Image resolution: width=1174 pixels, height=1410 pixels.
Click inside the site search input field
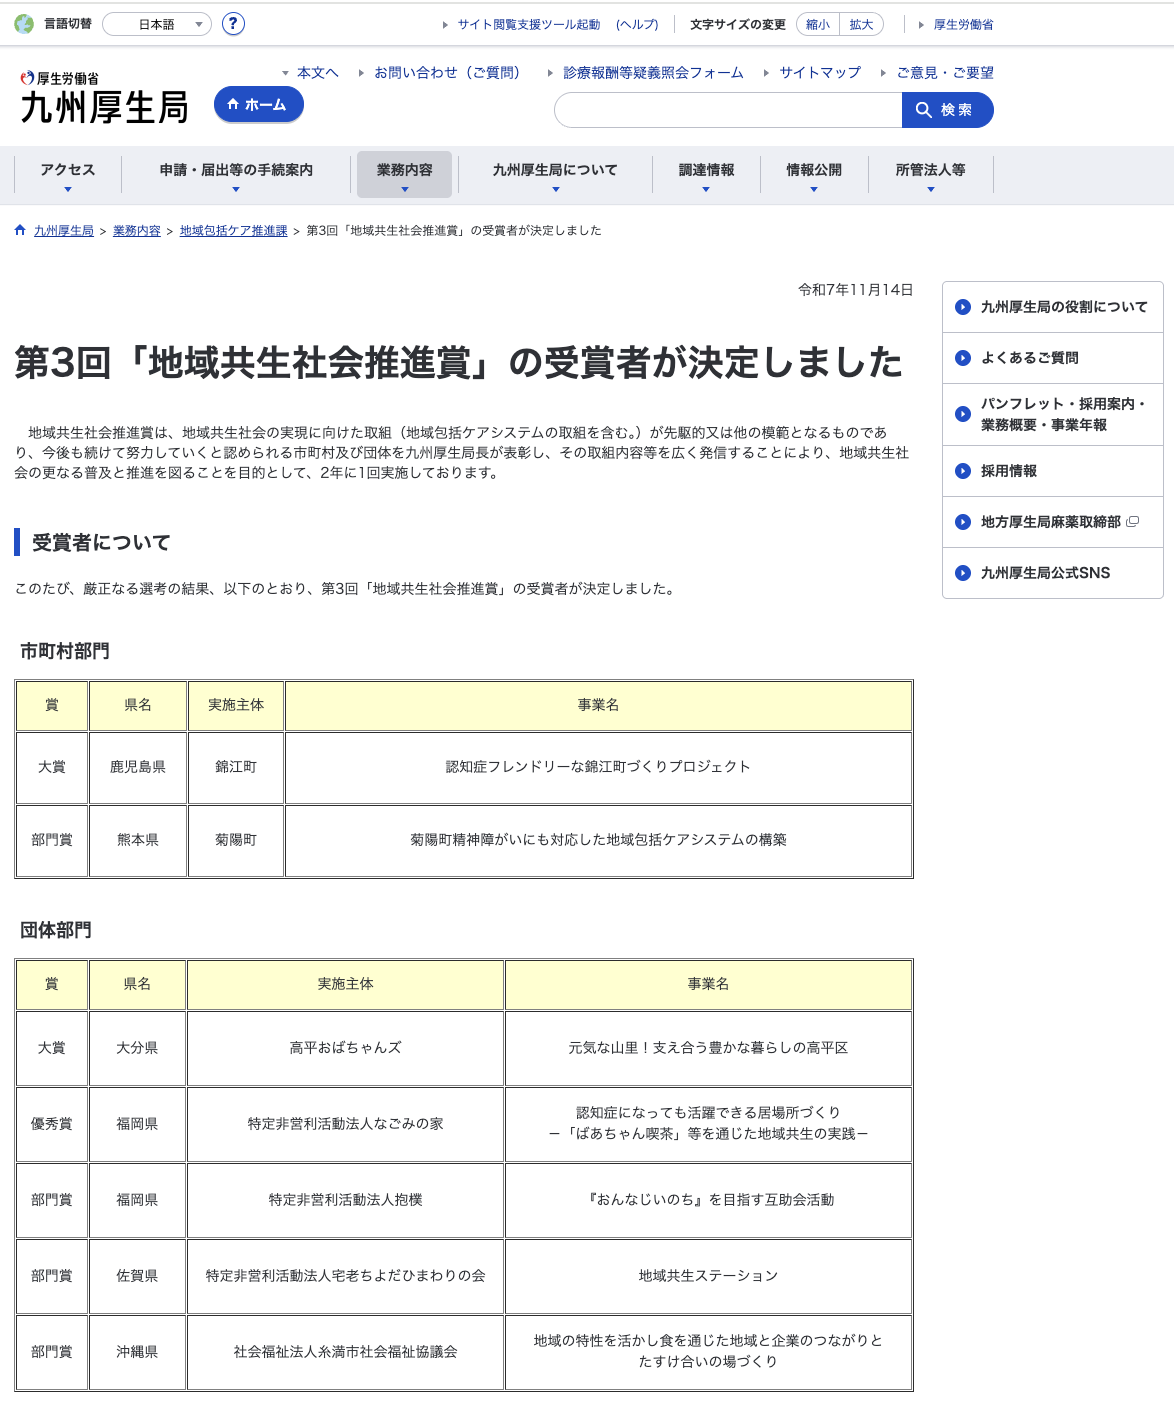click(725, 110)
